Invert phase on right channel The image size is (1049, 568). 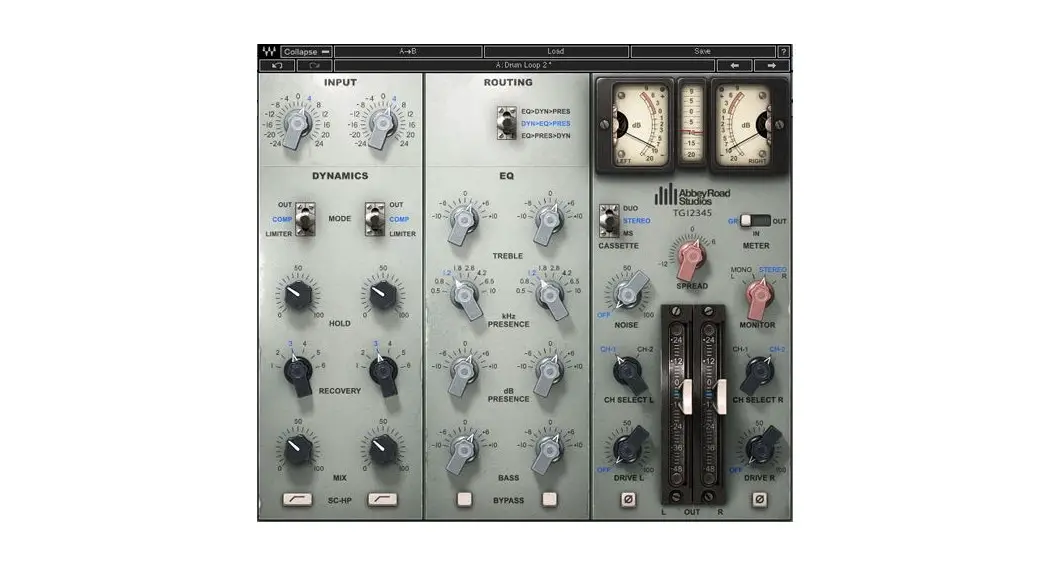pyautogui.click(x=759, y=499)
